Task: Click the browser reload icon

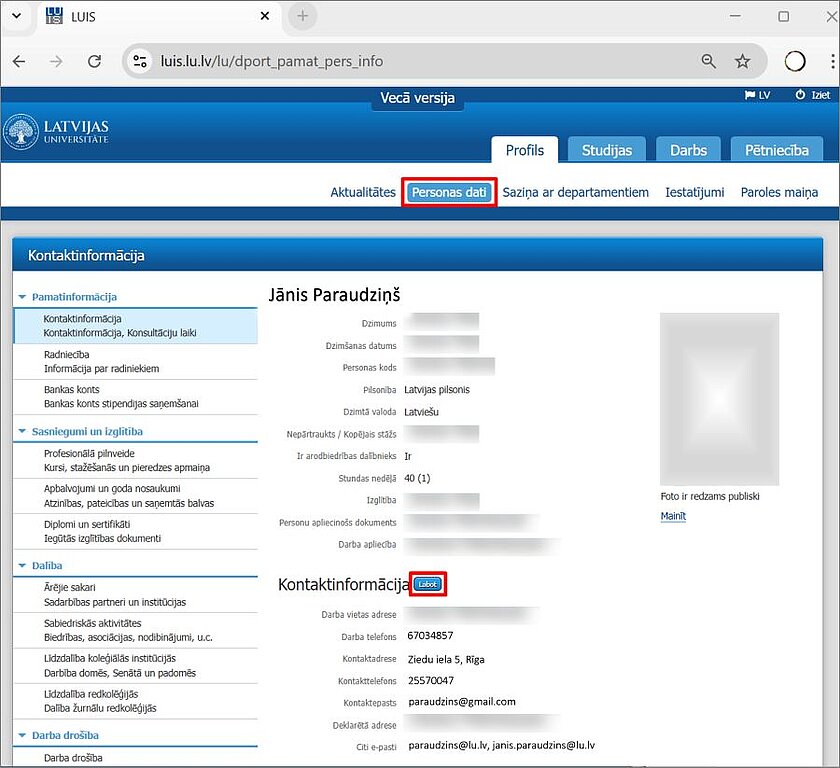Action: [x=95, y=61]
